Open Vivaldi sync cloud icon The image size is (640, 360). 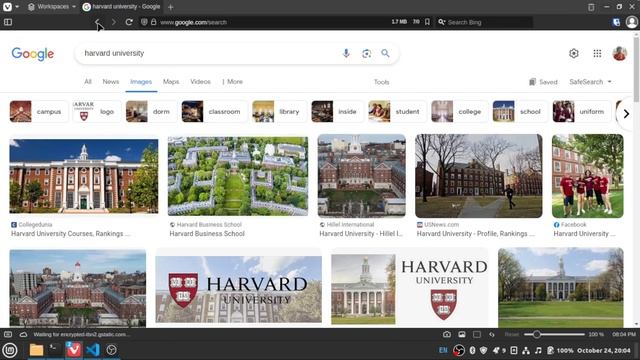(23, 334)
